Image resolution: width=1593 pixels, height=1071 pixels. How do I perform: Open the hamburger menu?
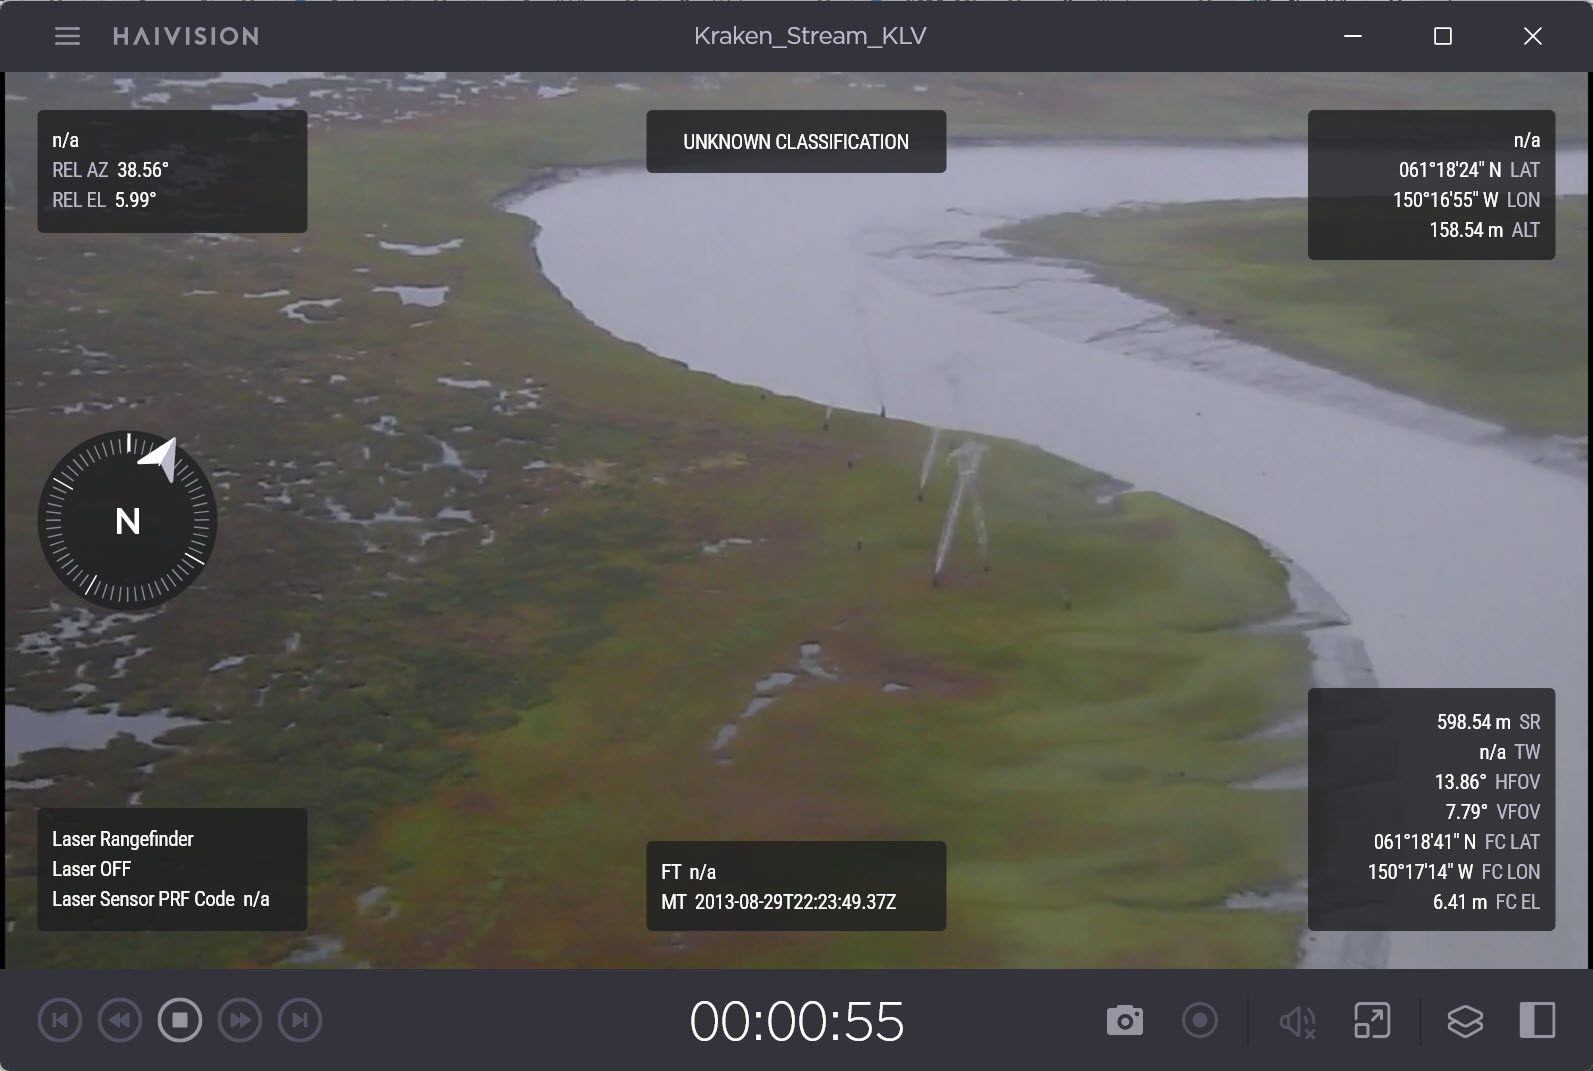(67, 36)
